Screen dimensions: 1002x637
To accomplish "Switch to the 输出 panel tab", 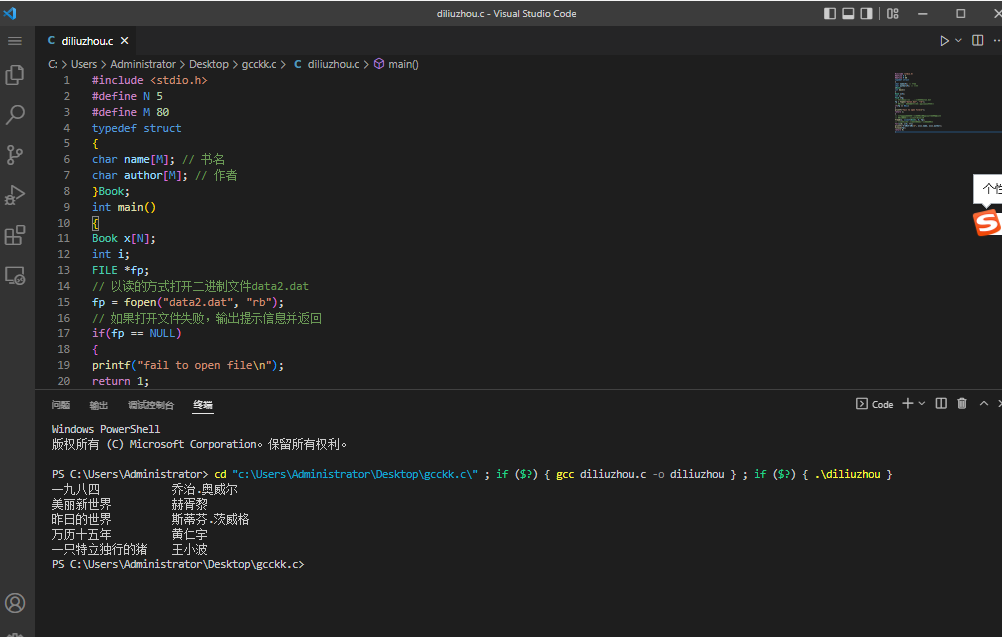I will (98, 405).
